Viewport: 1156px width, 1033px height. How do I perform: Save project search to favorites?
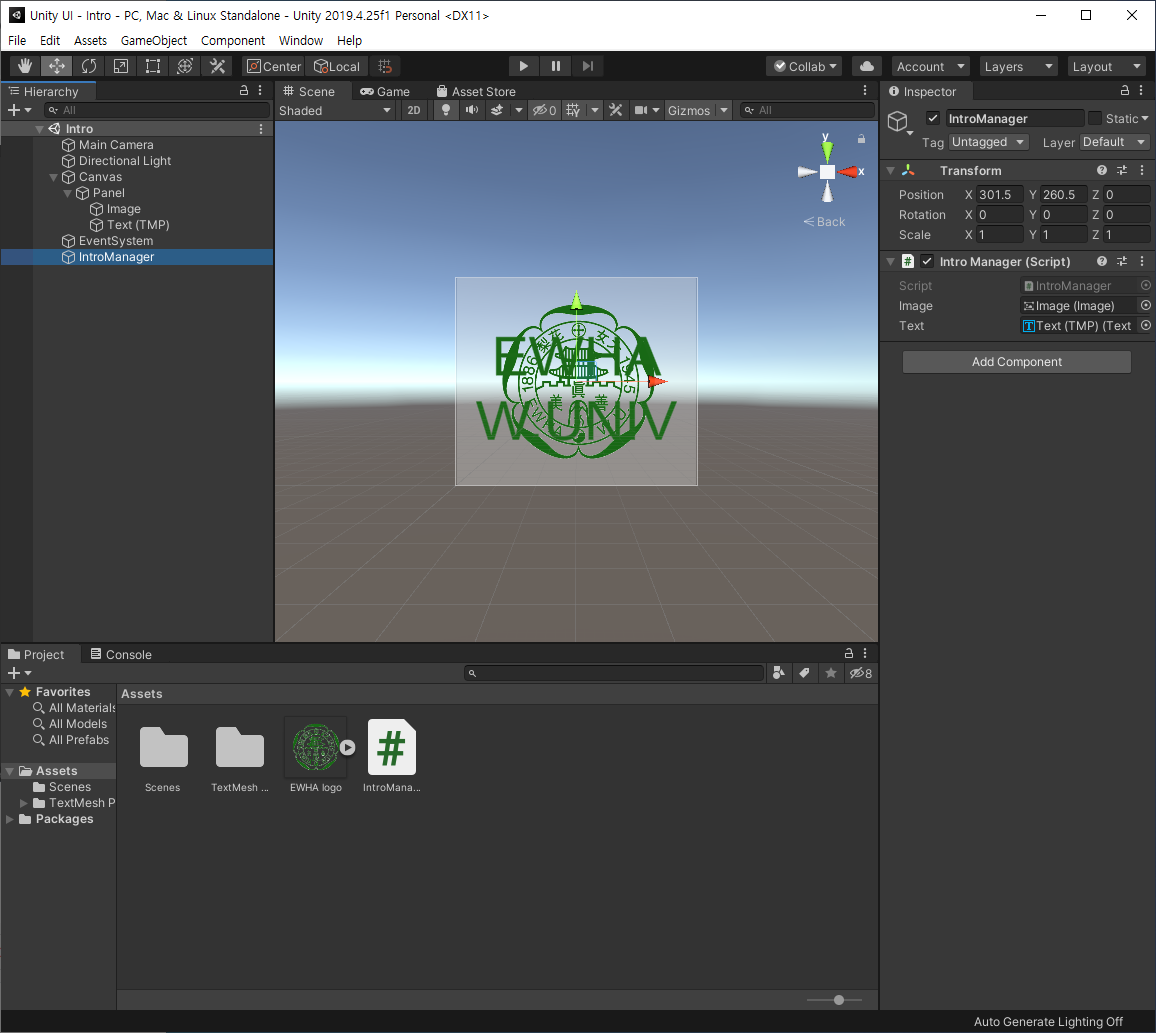831,672
